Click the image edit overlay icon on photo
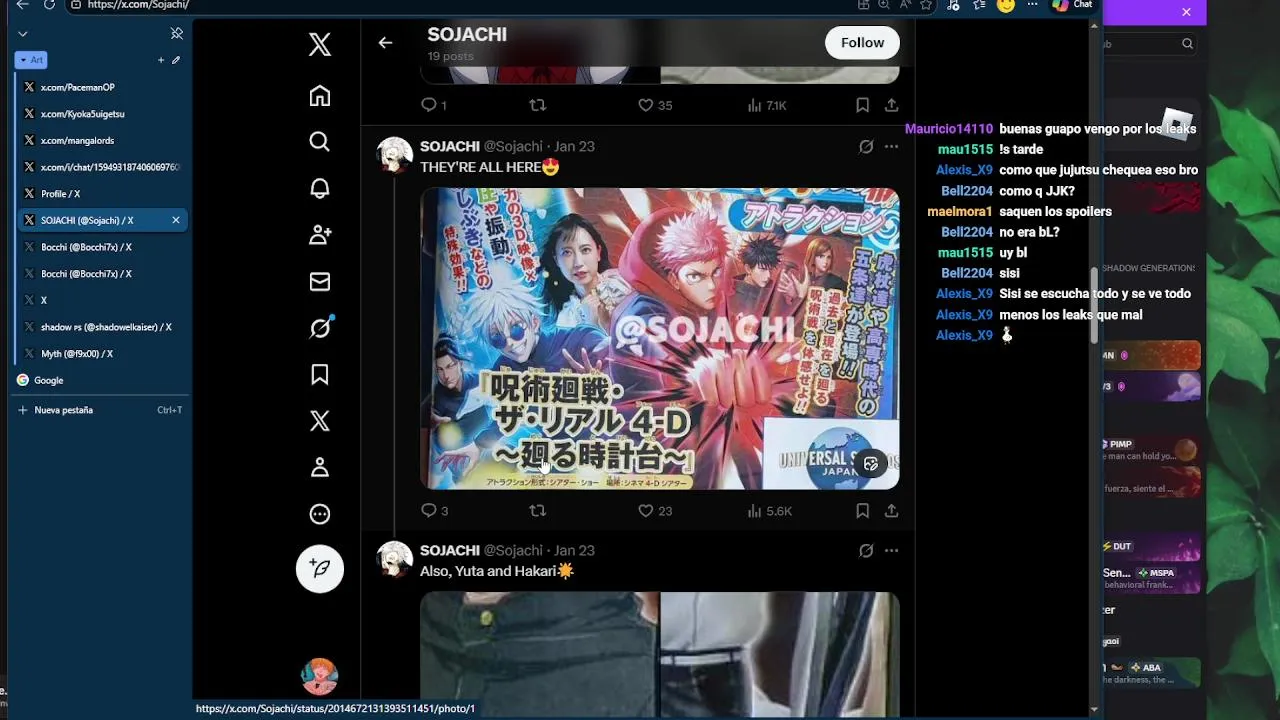Viewport: 1280px width, 720px height. tap(871, 463)
